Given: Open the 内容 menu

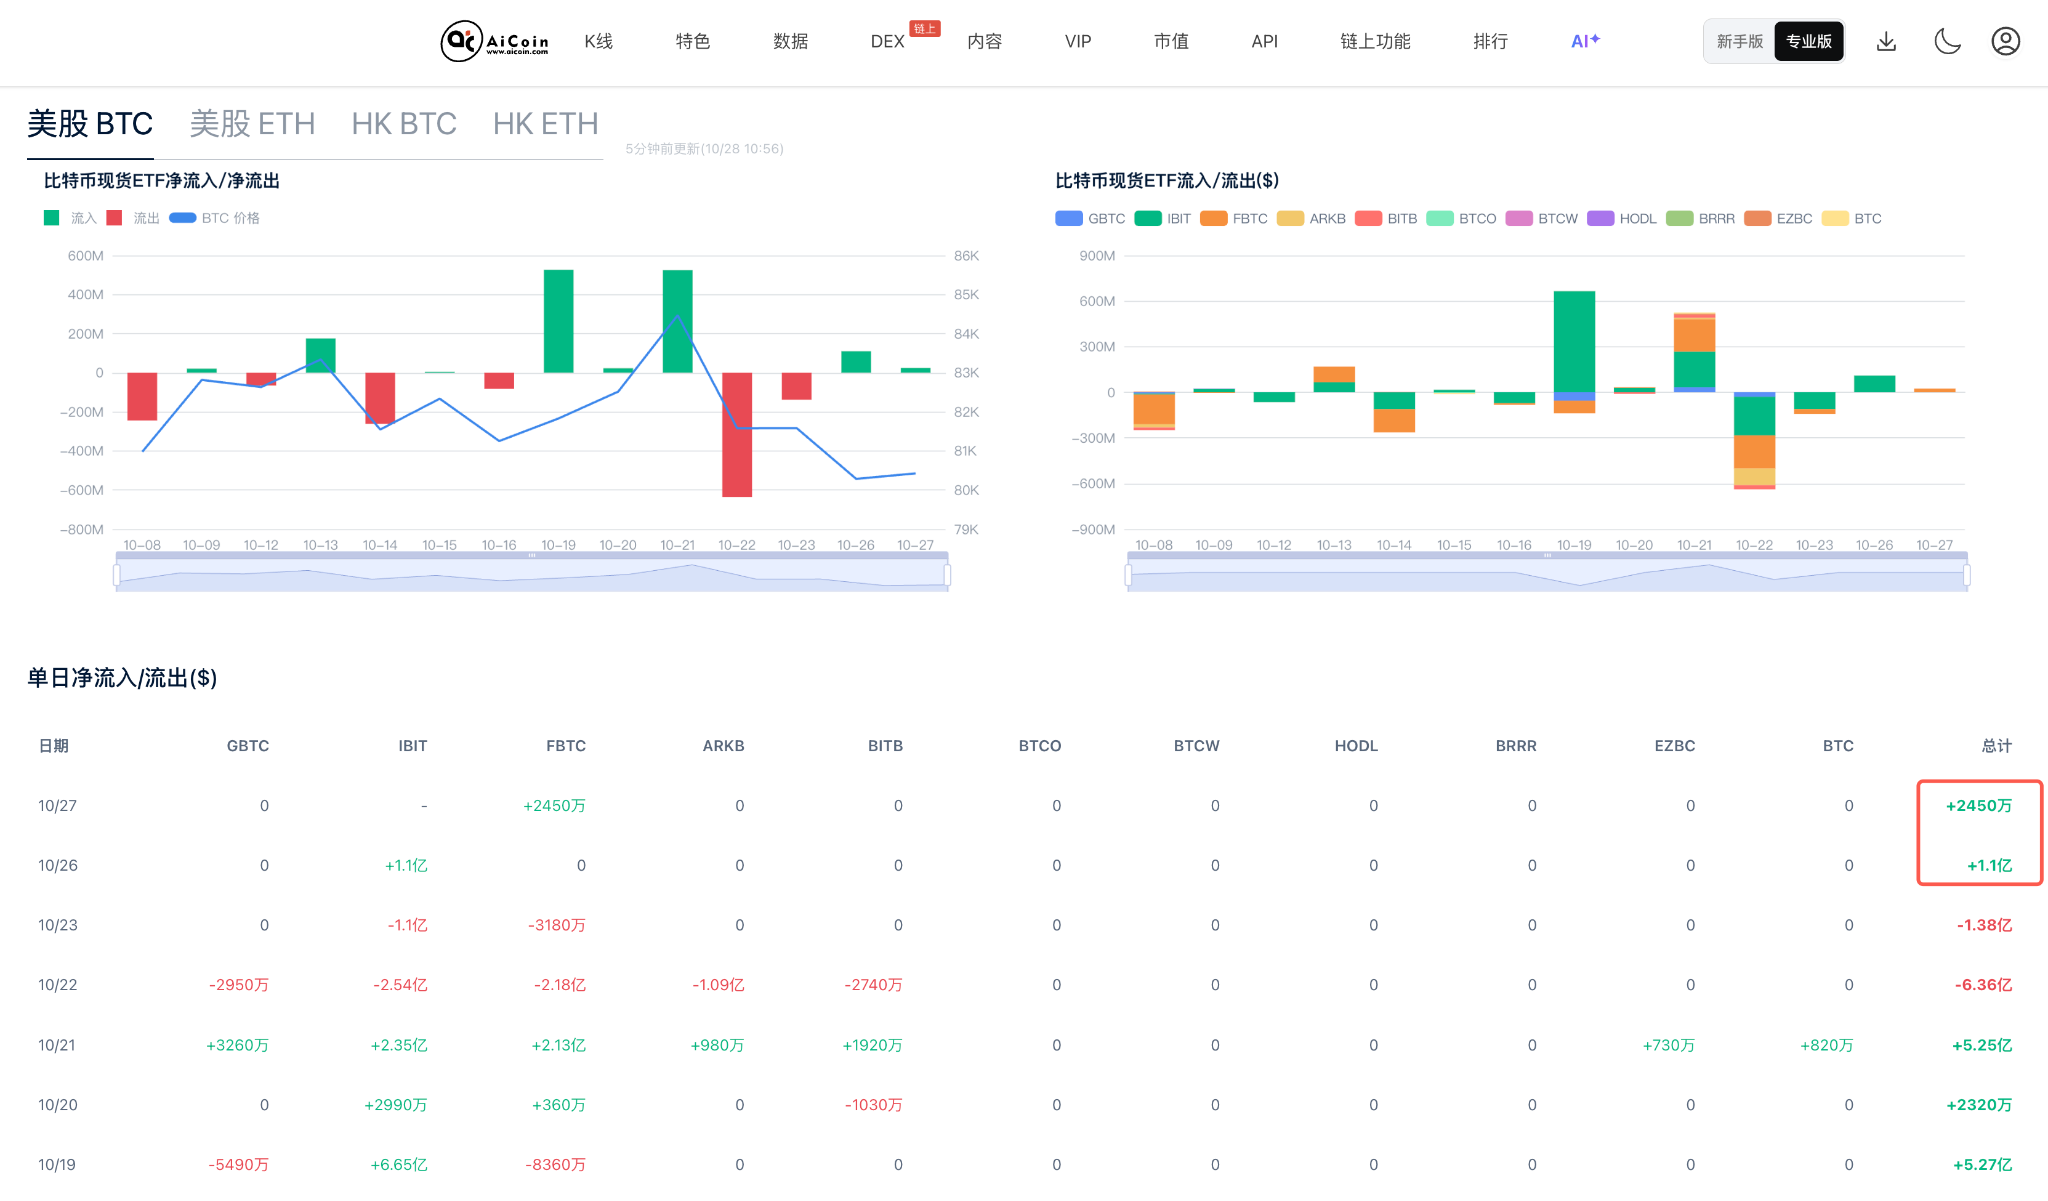Looking at the screenshot, I should (x=984, y=41).
